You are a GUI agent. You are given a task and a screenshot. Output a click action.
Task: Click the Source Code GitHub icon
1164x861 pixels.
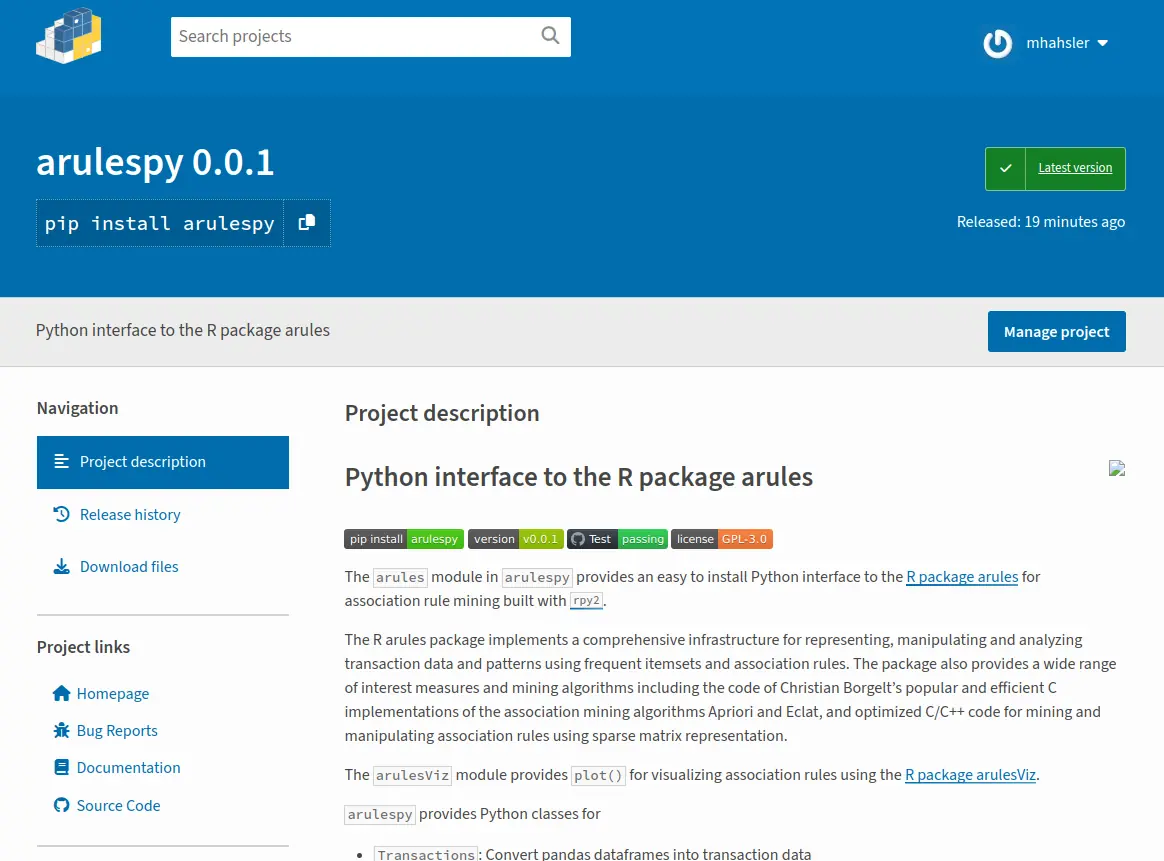tap(62, 805)
